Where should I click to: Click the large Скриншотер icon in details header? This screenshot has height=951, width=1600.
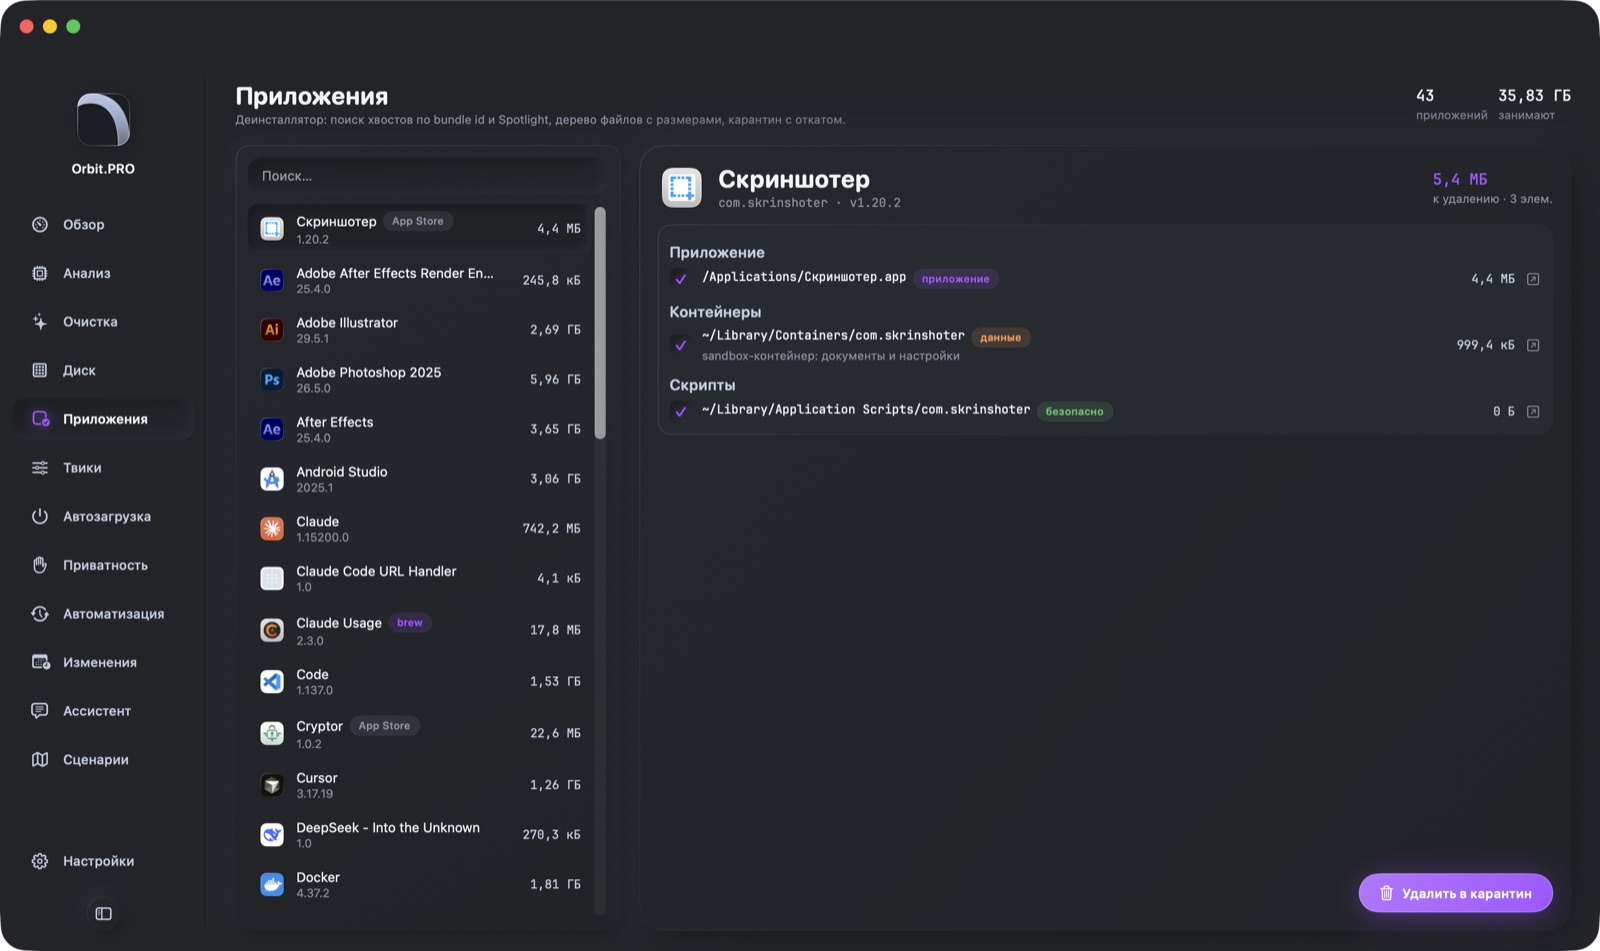pyautogui.click(x=682, y=188)
